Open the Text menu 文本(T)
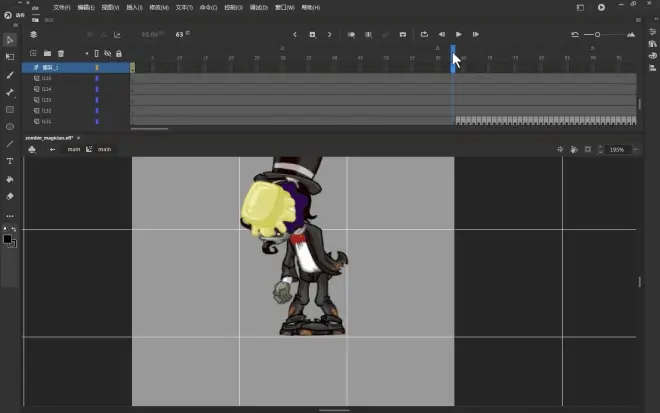This screenshot has height=413, width=660. point(184,8)
